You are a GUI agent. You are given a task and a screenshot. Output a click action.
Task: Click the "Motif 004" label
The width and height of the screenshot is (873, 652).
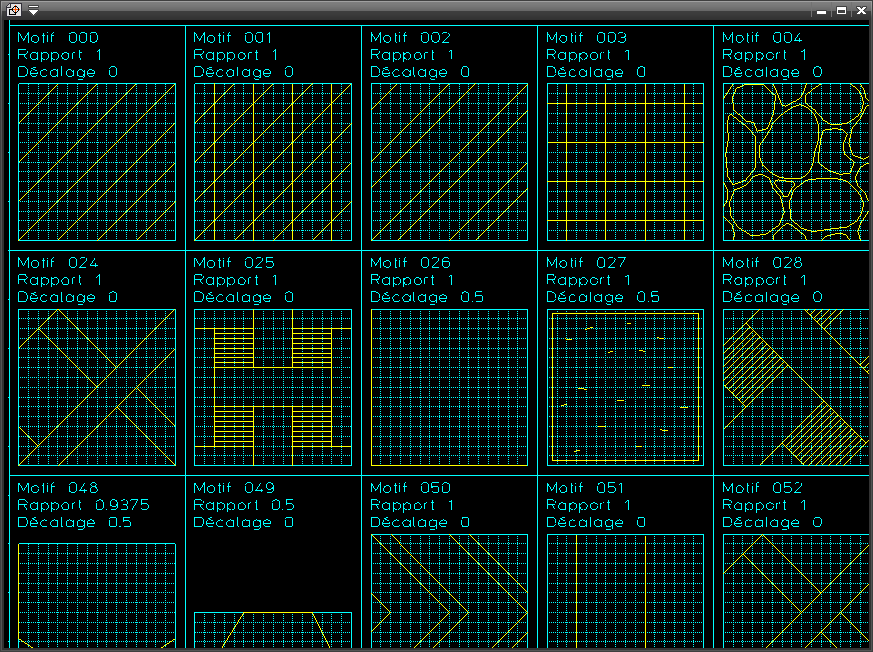coord(762,38)
